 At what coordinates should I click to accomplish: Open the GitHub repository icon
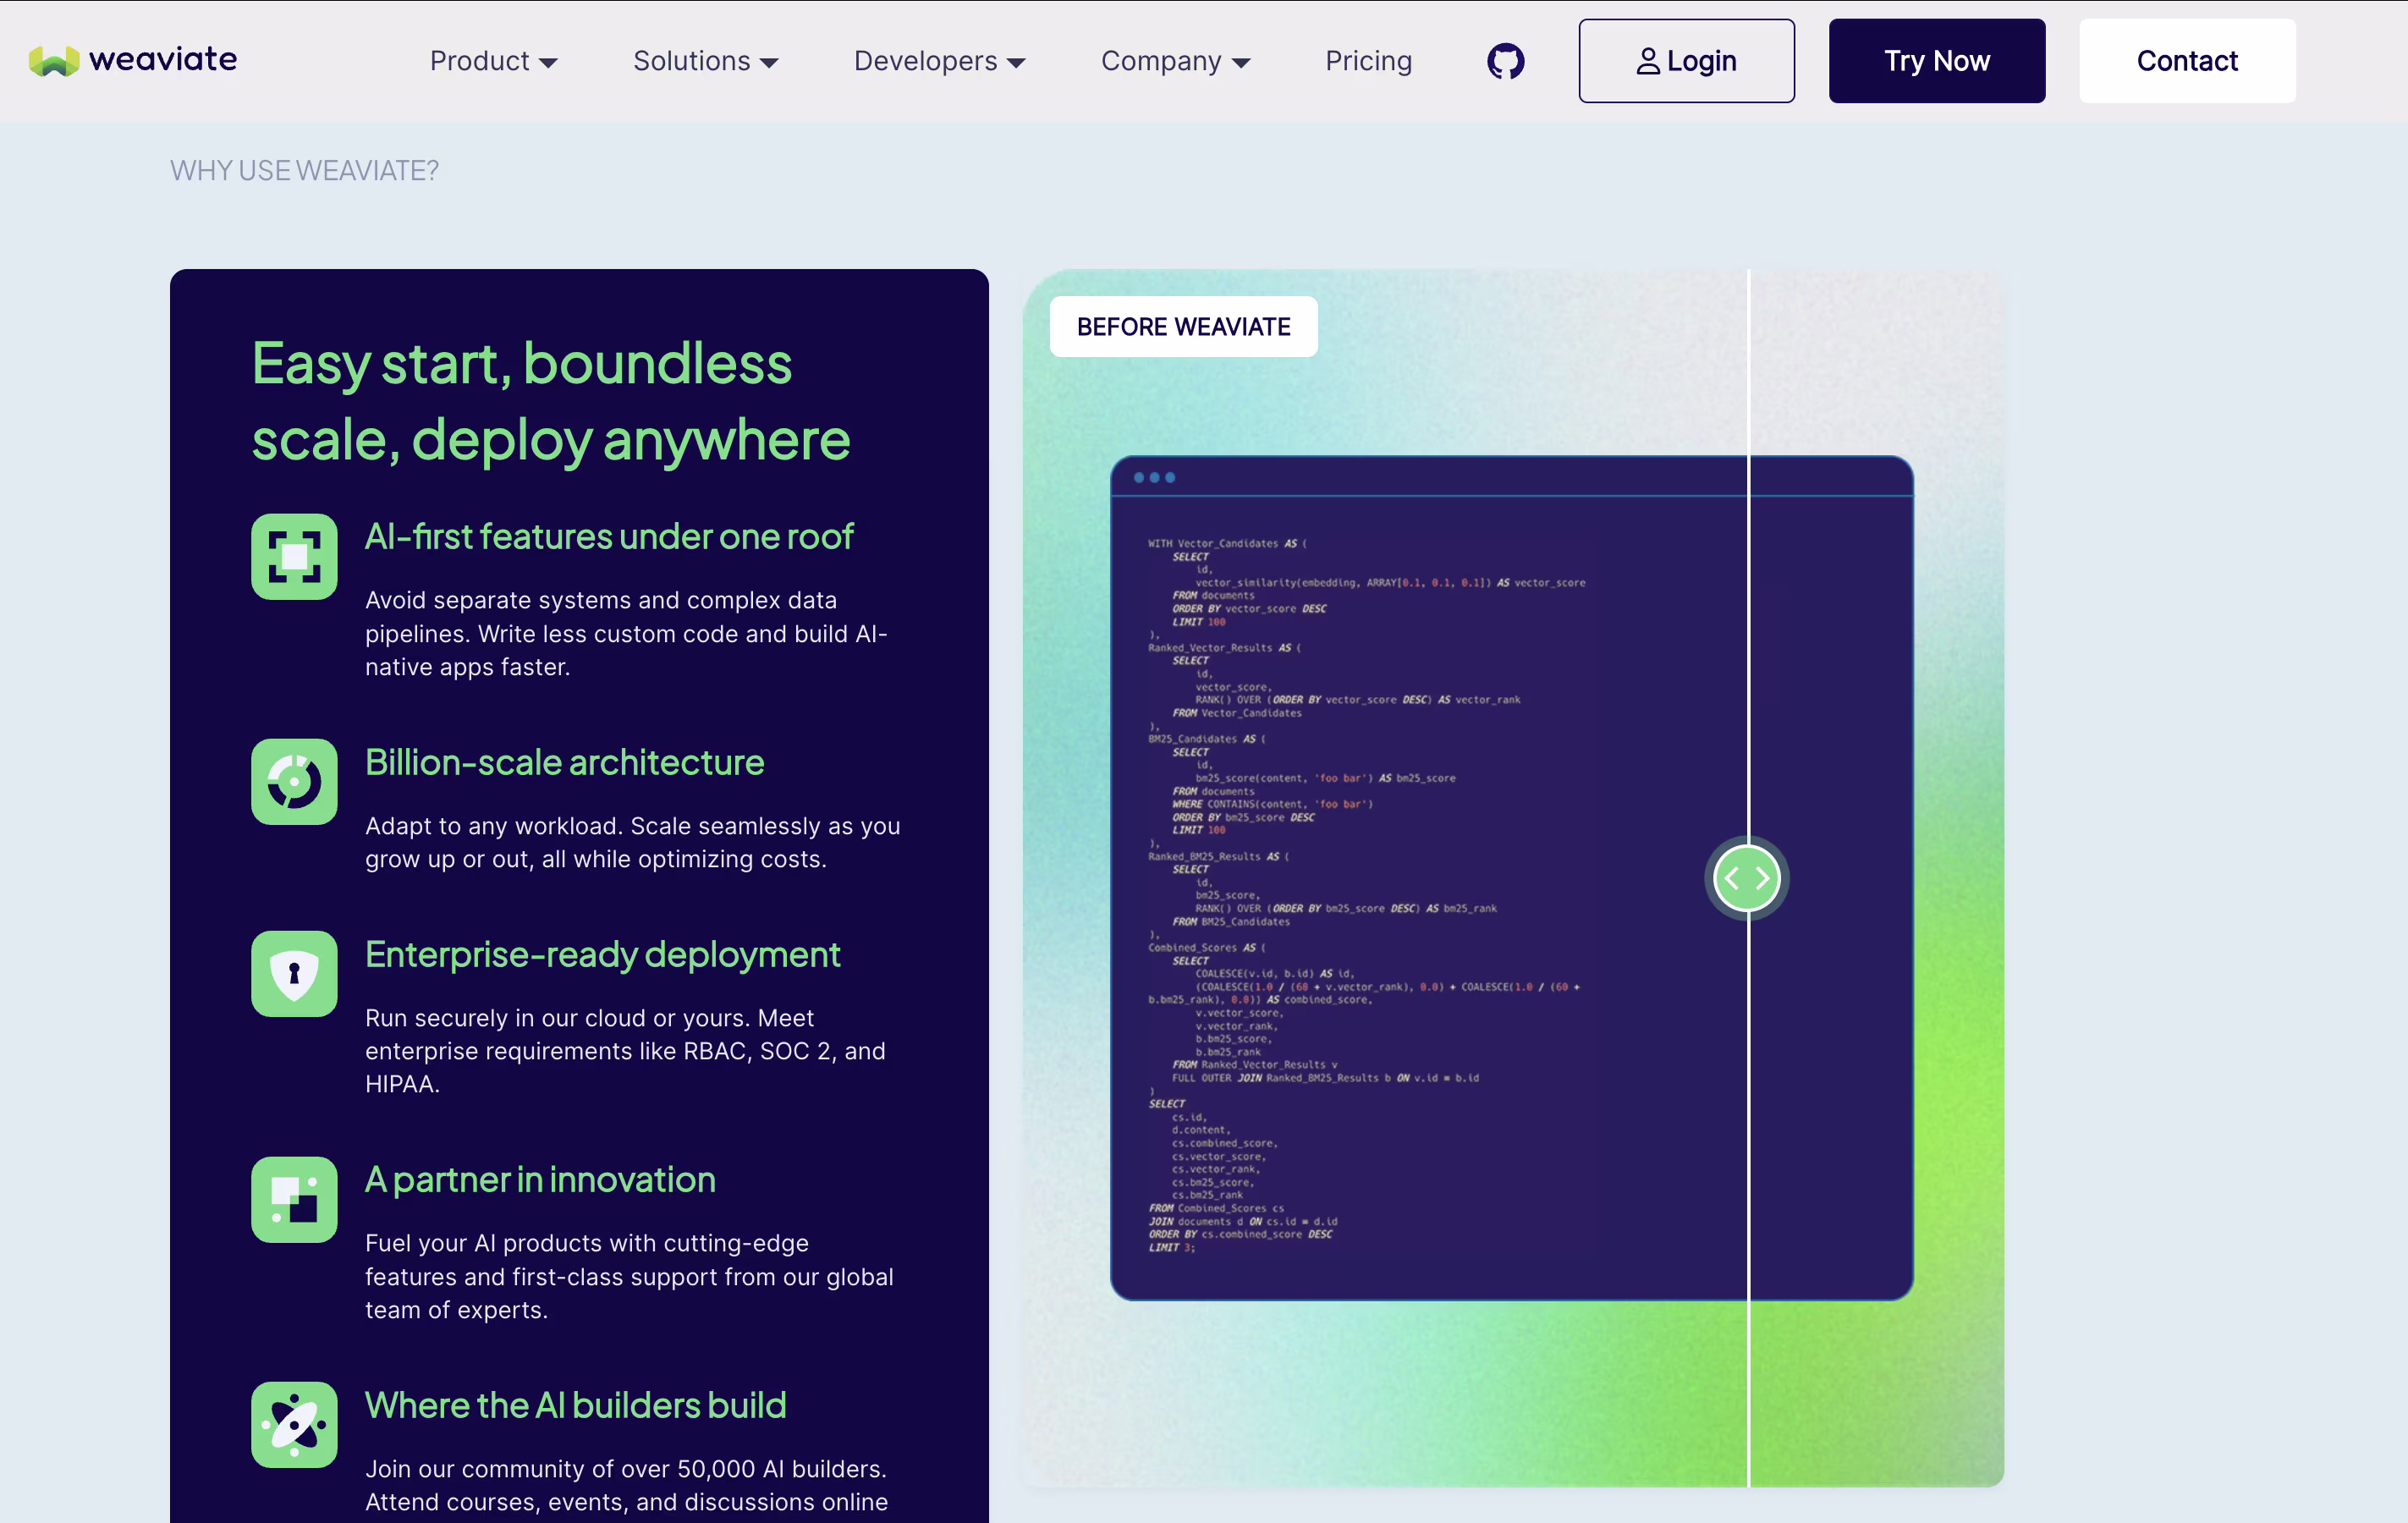click(x=1505, y=61)
